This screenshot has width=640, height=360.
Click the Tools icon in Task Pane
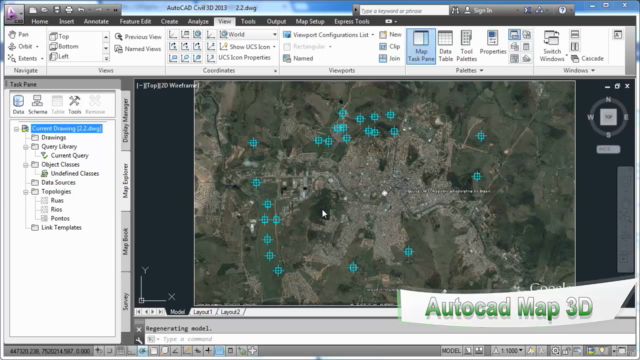pyautogui.click(x=75, y=104)
